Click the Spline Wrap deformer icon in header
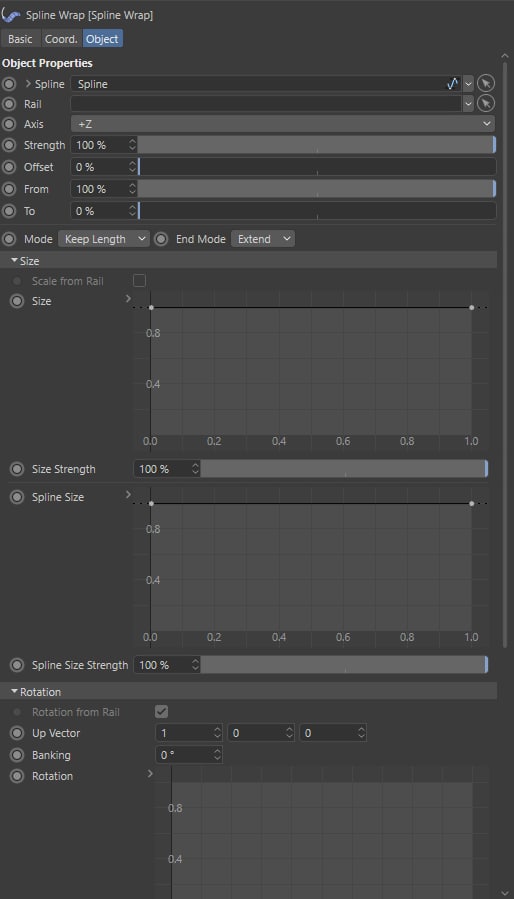This screenshot has height=899, width=514. (x=11, y=15)
